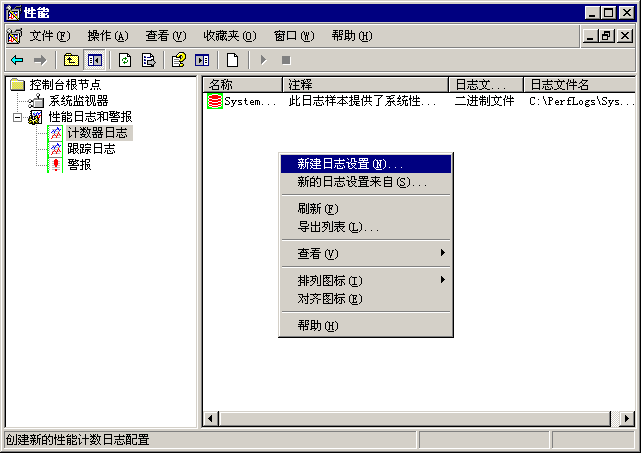Click the C:\PerfLogs\Sys... path cell
The height and width of the screenshot is (453, 641).
pos(582,101)
